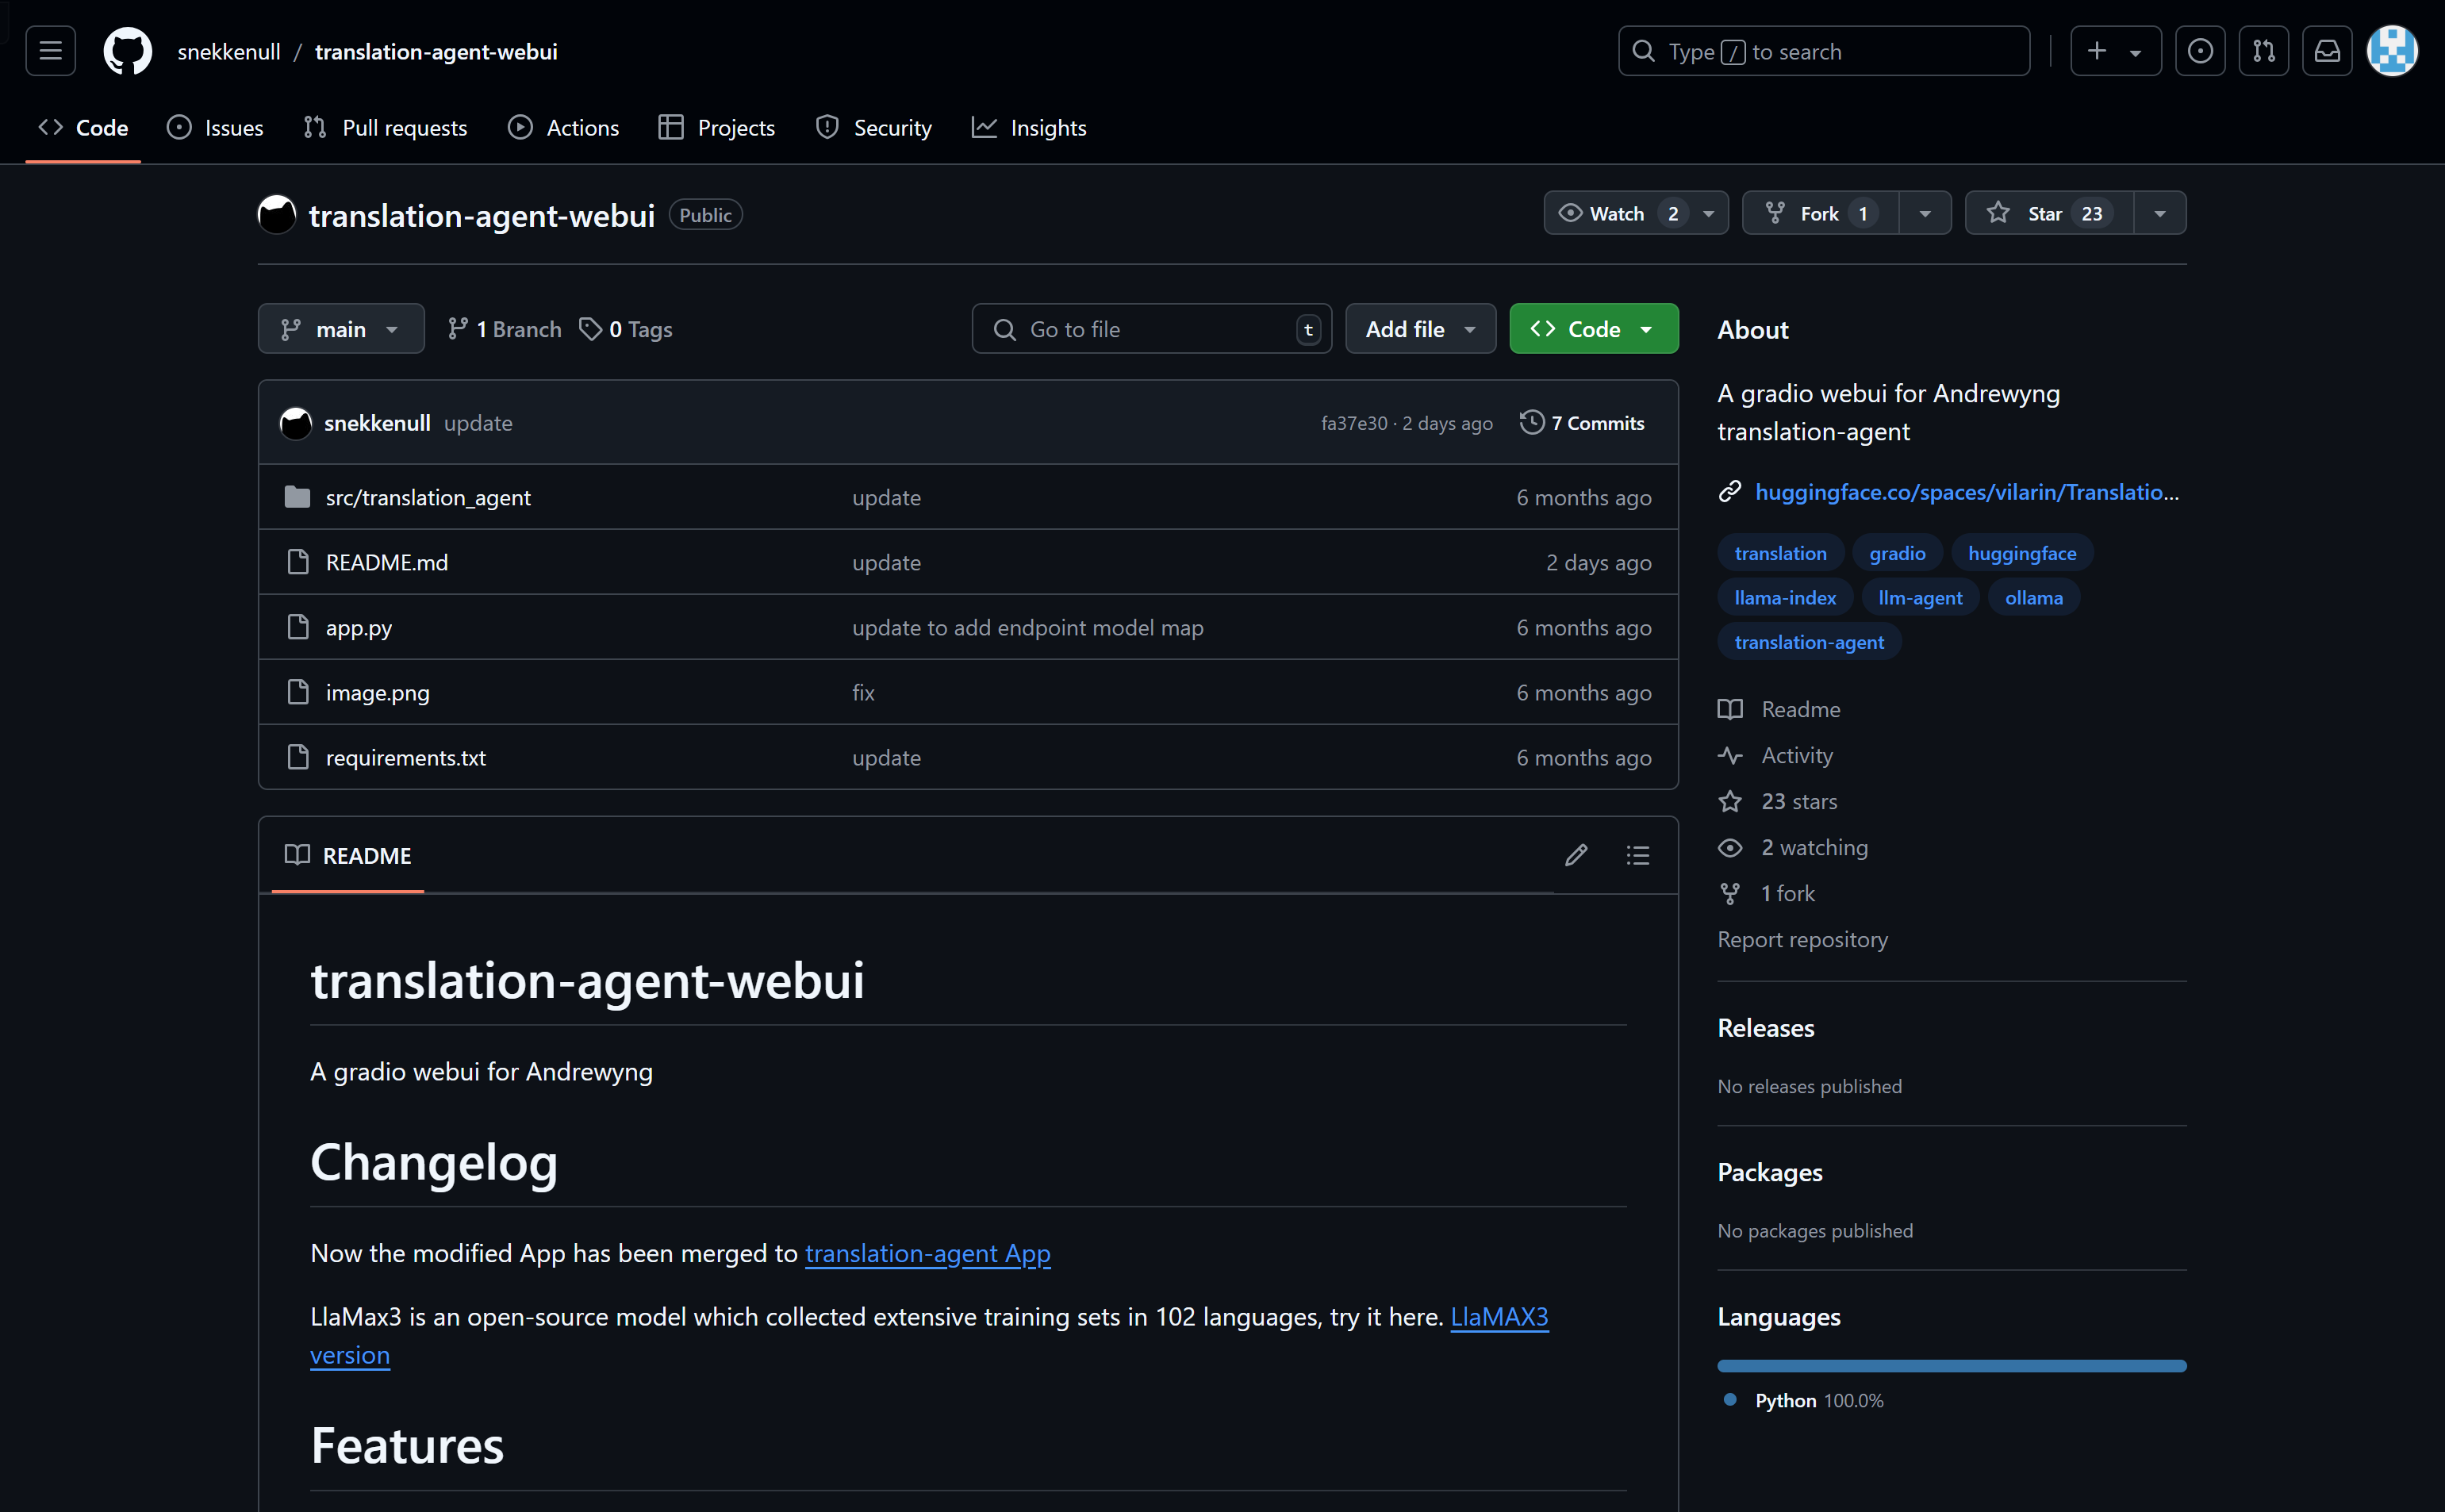Image resolution: width=2445 pixels, height=1512 pixels.
Task: Click Report repository link
Action: 1803,940
